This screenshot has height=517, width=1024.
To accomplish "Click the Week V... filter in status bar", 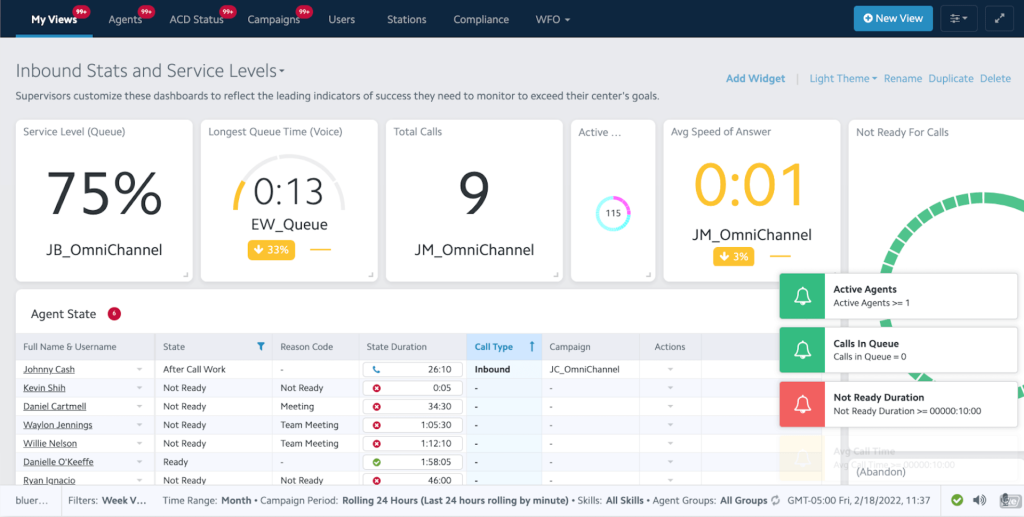I will (x=125, y=501).
